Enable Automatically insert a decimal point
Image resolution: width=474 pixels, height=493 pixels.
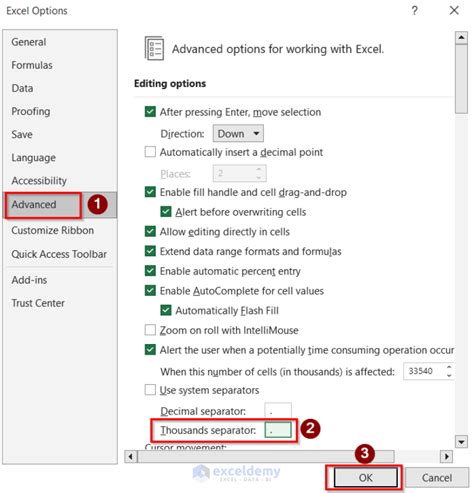(150, 152)
